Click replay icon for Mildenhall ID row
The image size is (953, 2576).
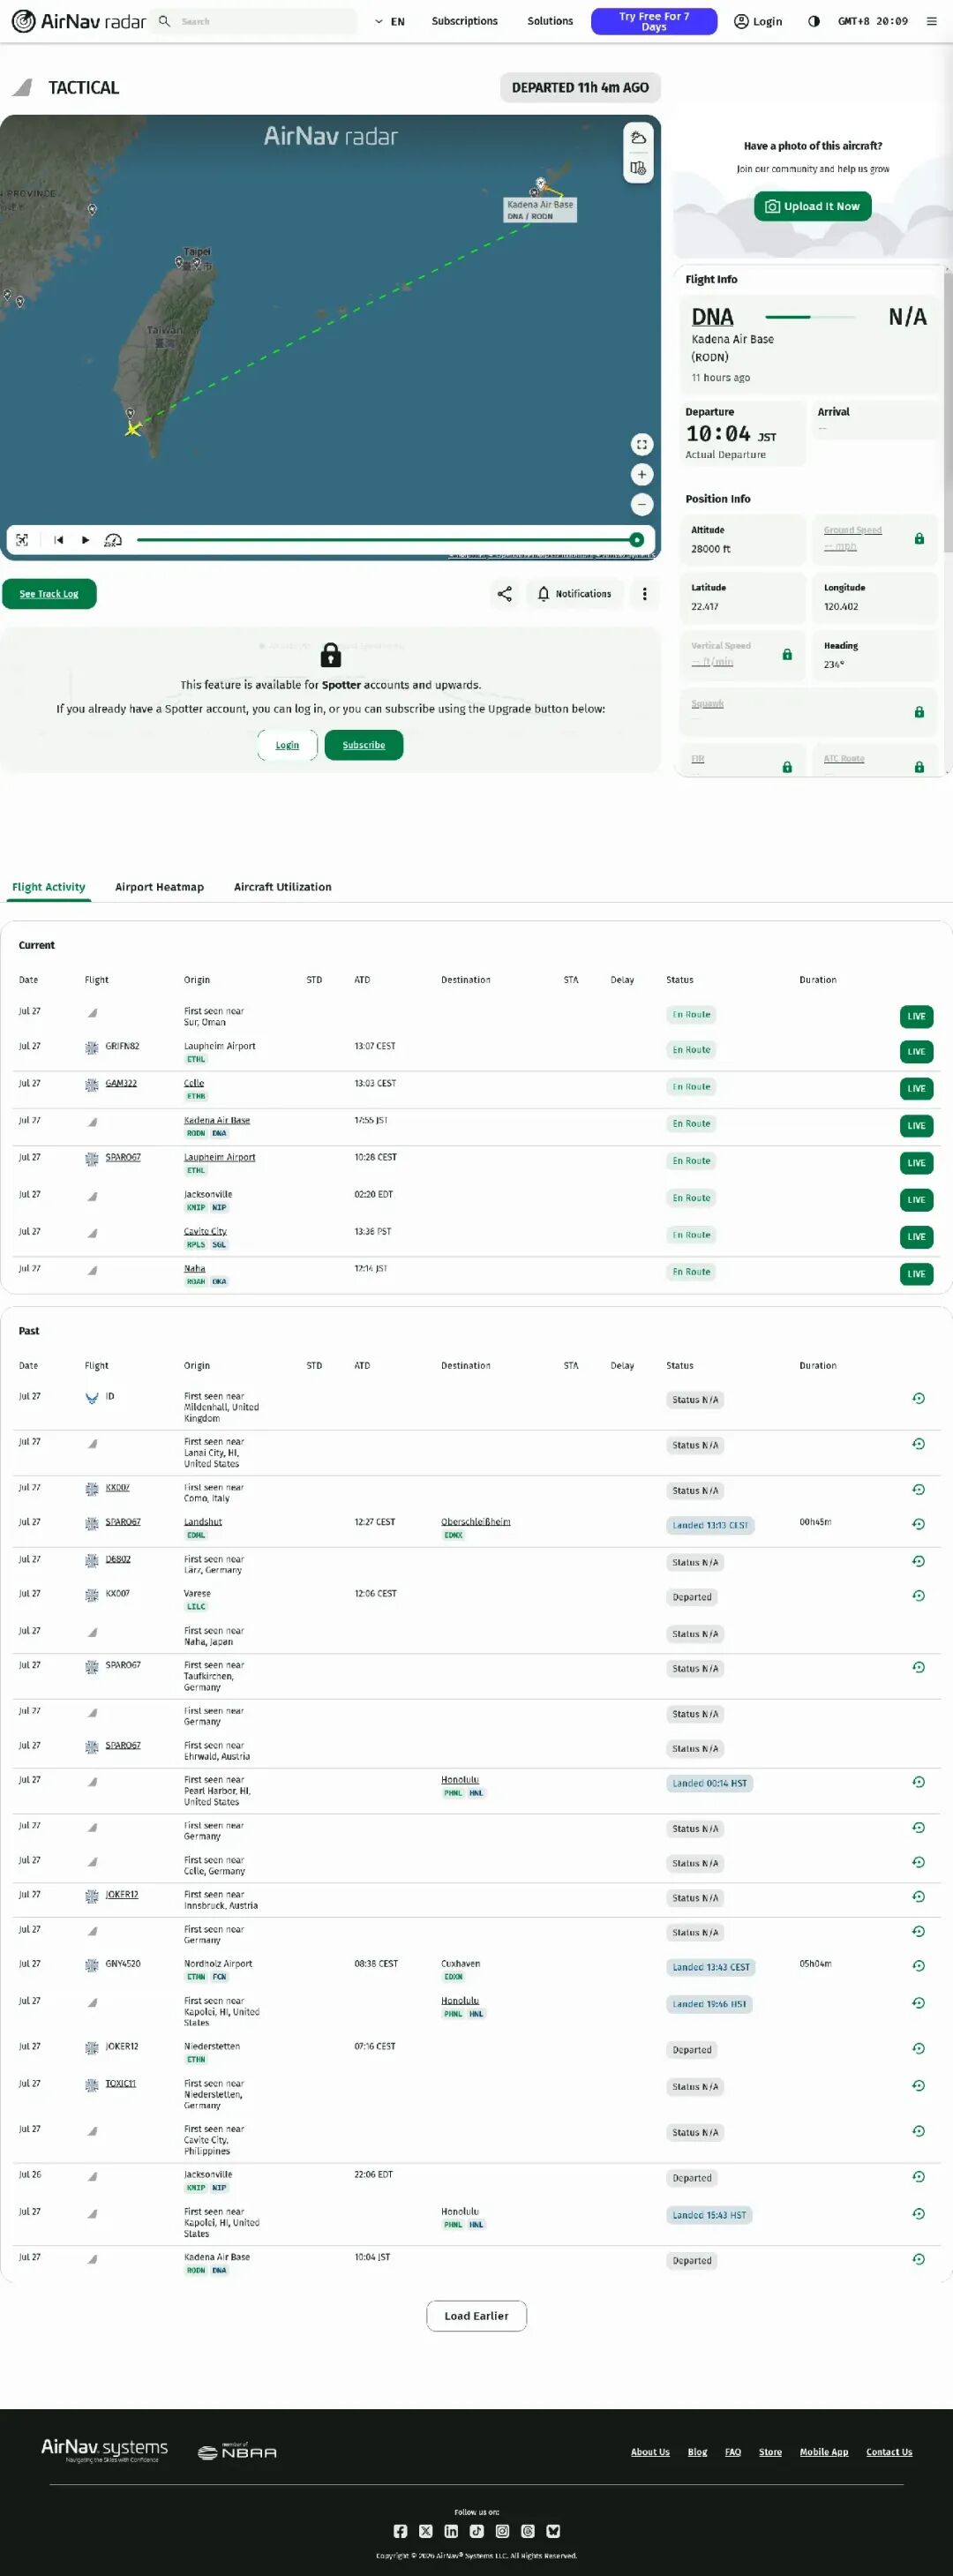click(918, 1398)
